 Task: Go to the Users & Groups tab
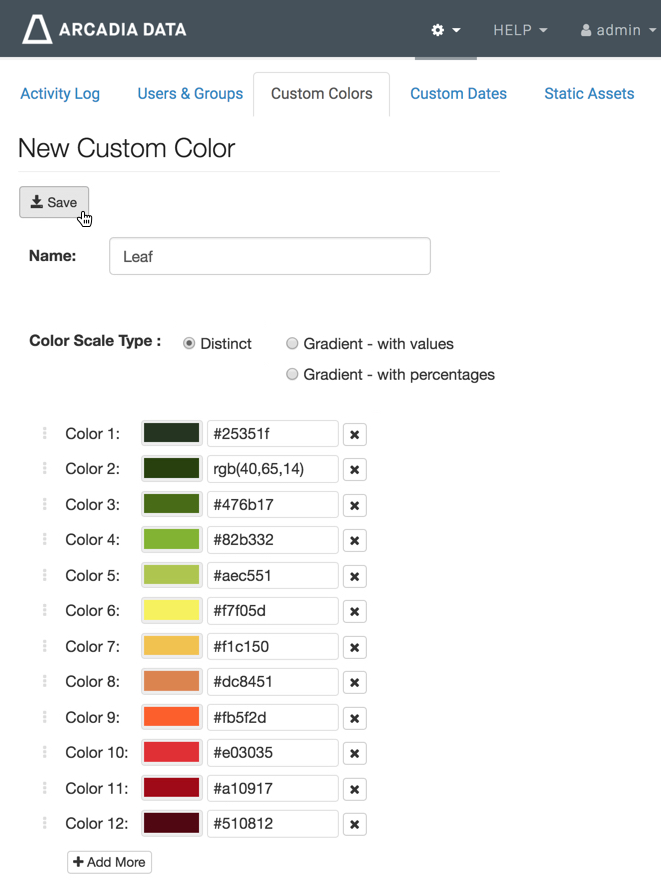[190, 94]
